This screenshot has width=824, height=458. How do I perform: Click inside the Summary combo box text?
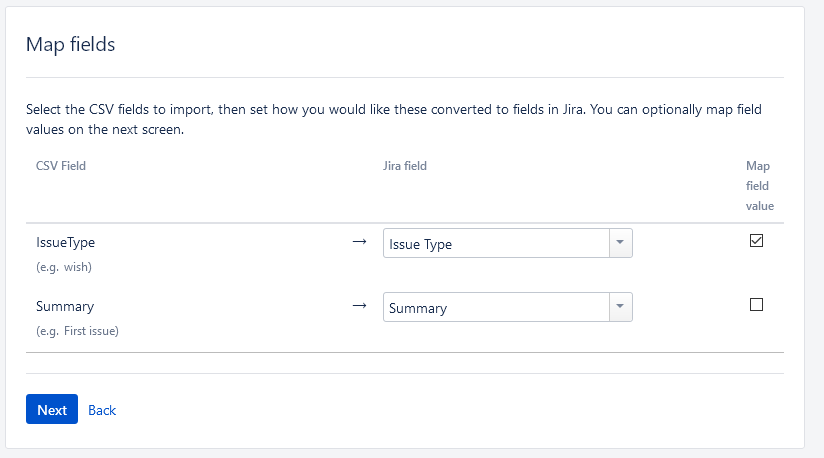click(496, 308)
